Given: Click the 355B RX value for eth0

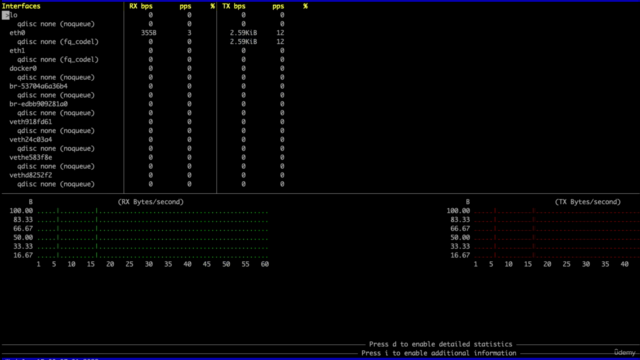Looking at the screenshot, I should coord(149,33).
